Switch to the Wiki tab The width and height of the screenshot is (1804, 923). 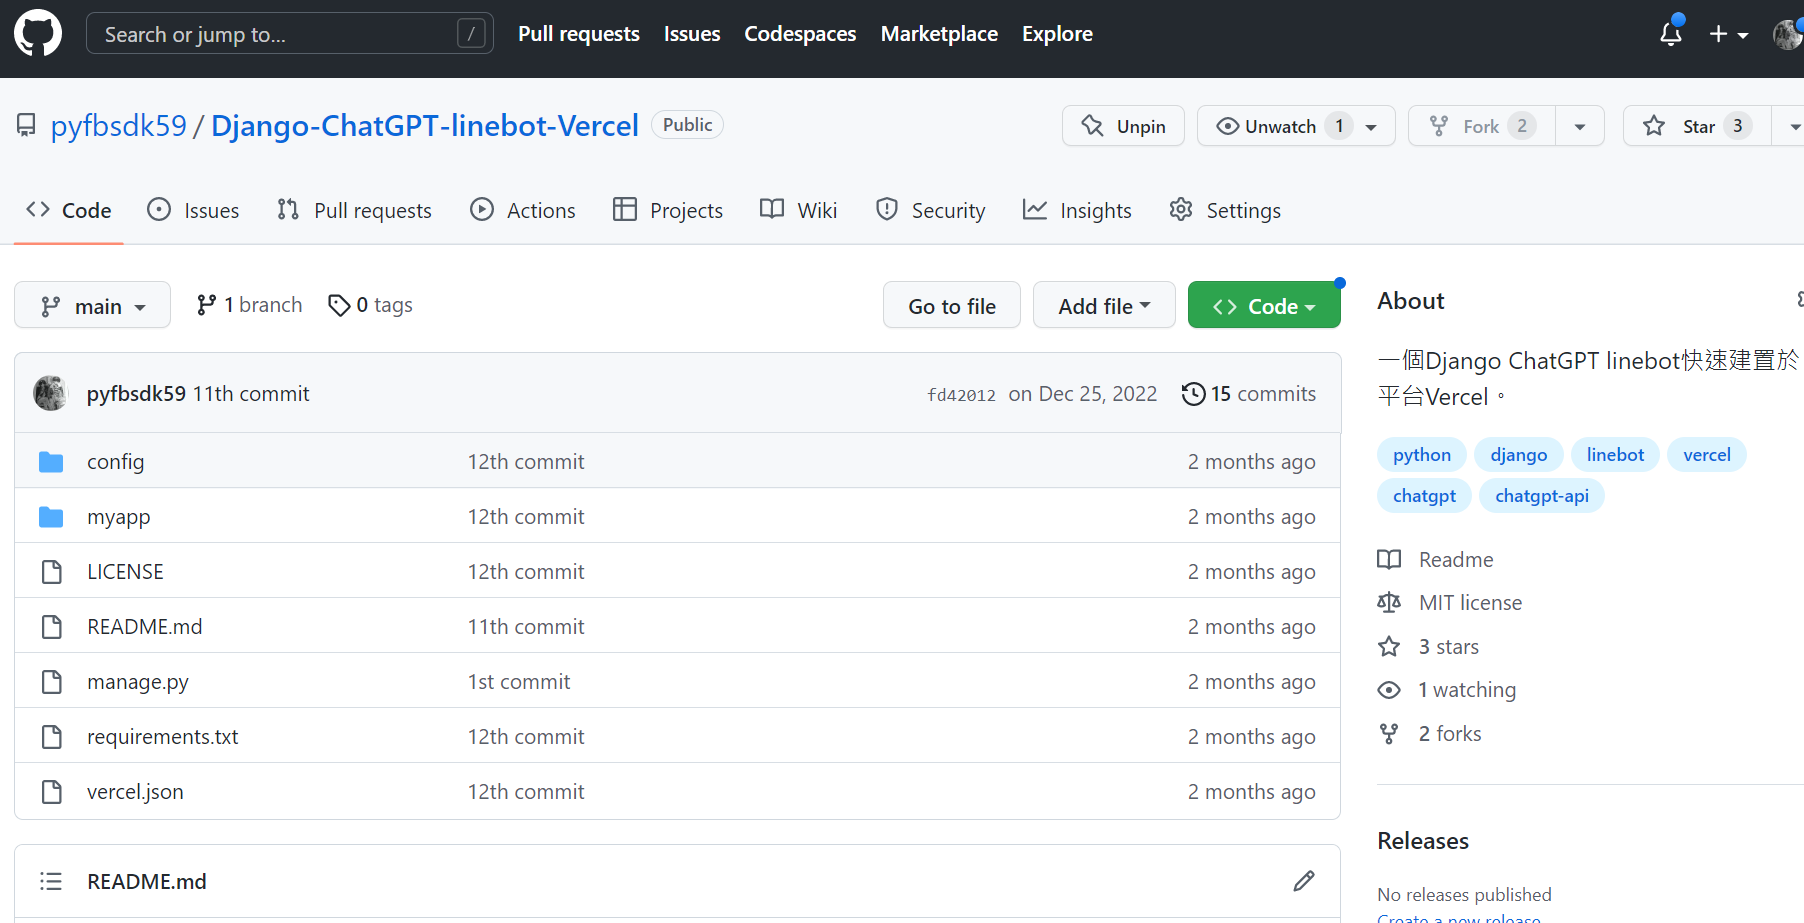point(799,210)
